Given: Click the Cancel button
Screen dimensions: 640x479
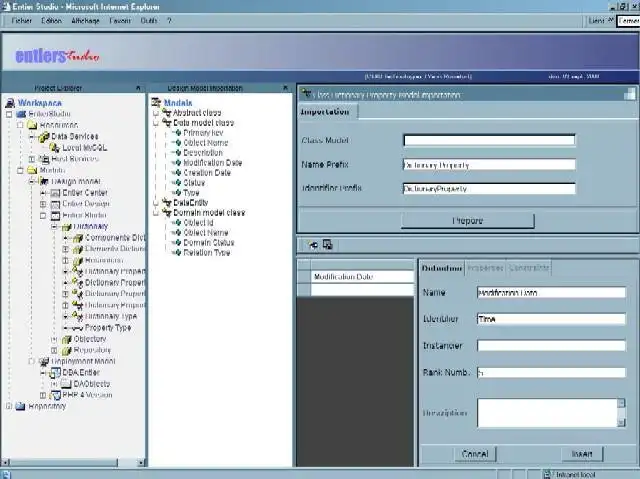Looking at the screenshot, I should [475, 454].
